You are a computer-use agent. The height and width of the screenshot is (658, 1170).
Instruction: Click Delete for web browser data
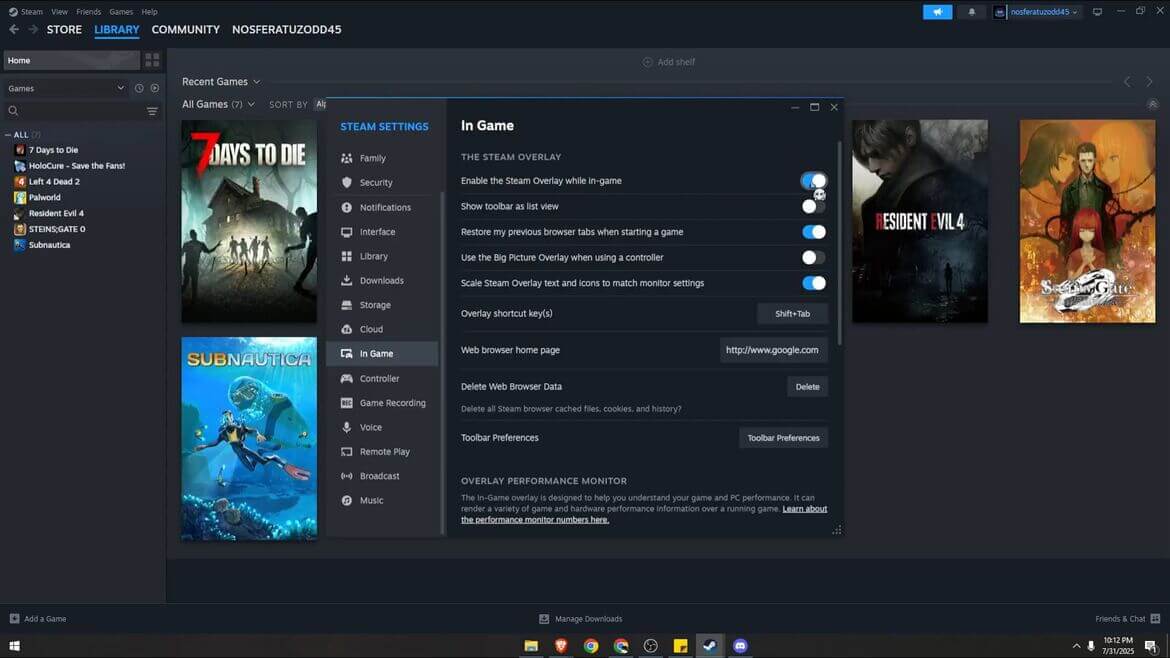pyautogui.click(x=807, y=387)
